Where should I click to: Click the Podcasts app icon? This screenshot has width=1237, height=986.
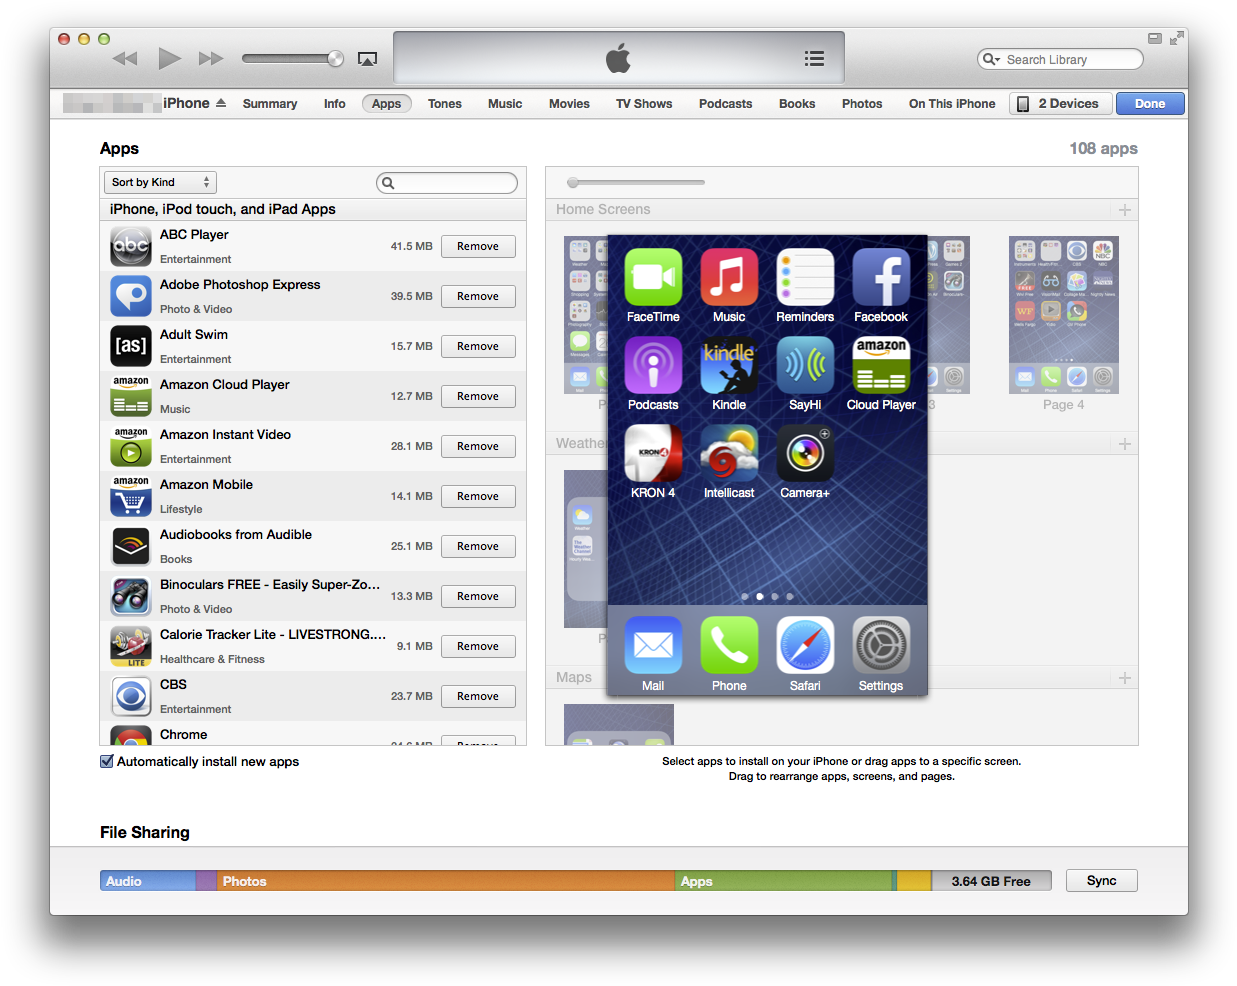point(653,365)
